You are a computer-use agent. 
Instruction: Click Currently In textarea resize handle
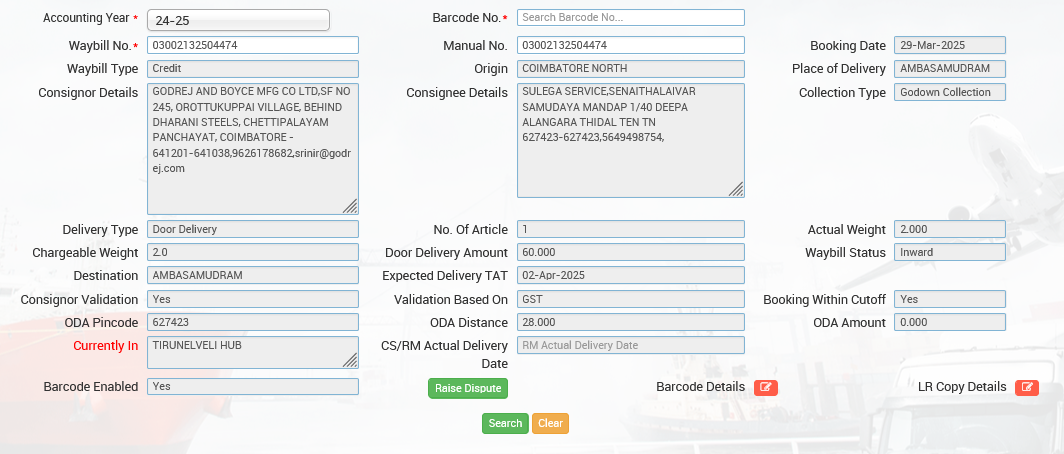[351, 361]
